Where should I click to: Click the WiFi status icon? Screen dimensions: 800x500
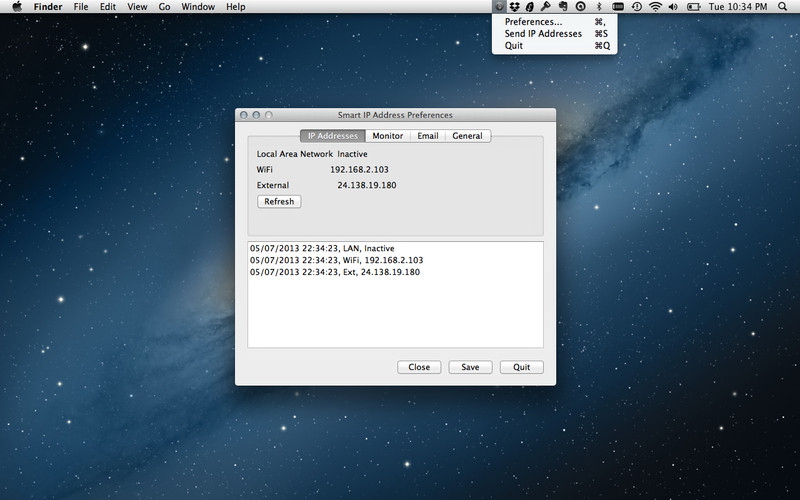coord(655,7)
